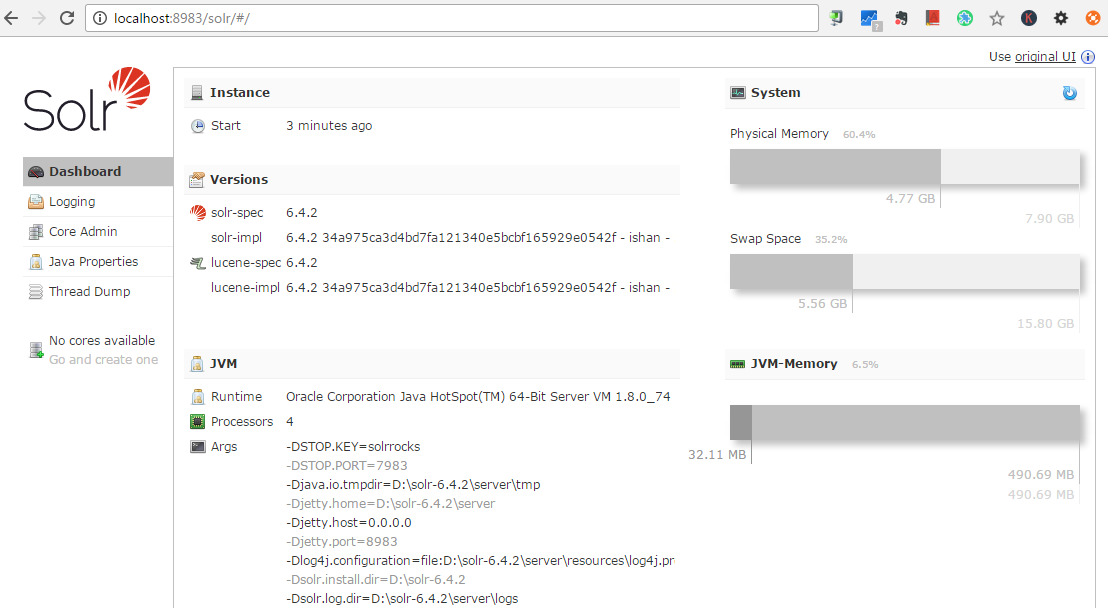The height and width of the screenshot is (608, 1108).
Task: Star this page in the bookmark bar
Action: click(995, 17)
